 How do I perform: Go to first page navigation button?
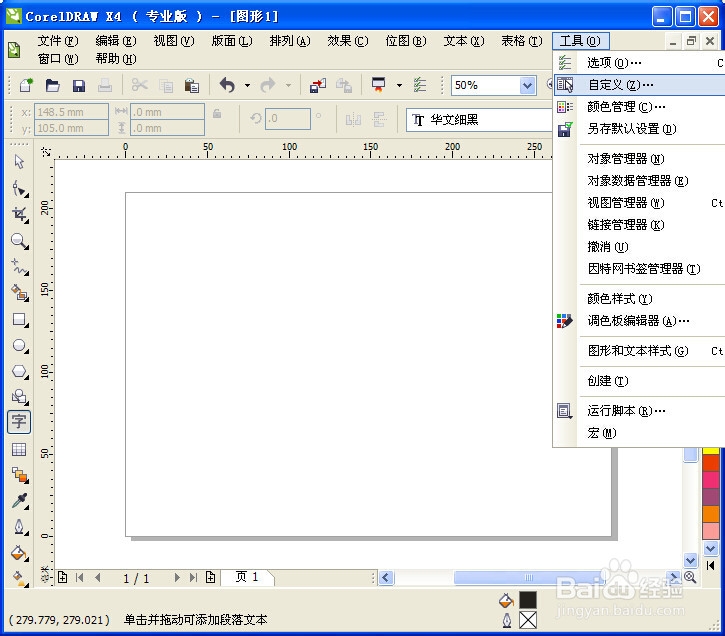(x=80, y=578)
